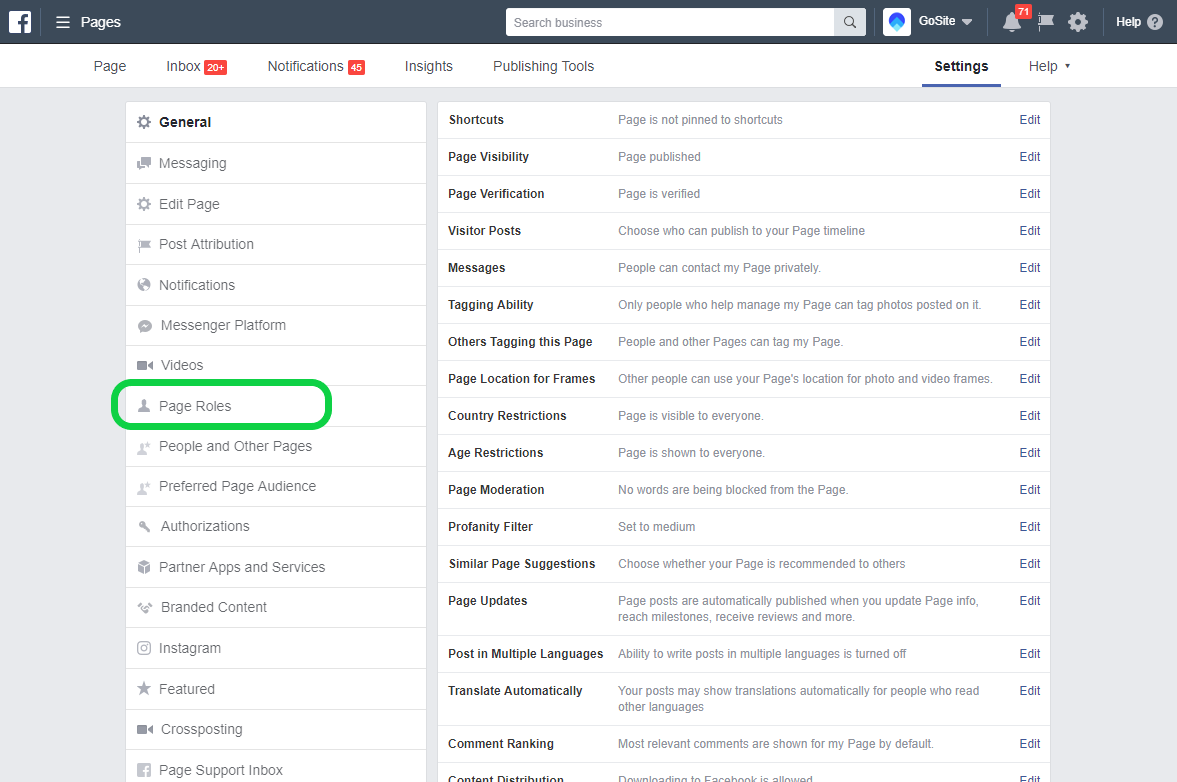Edit the Translate Automatically setting

tap(1029, 690)
